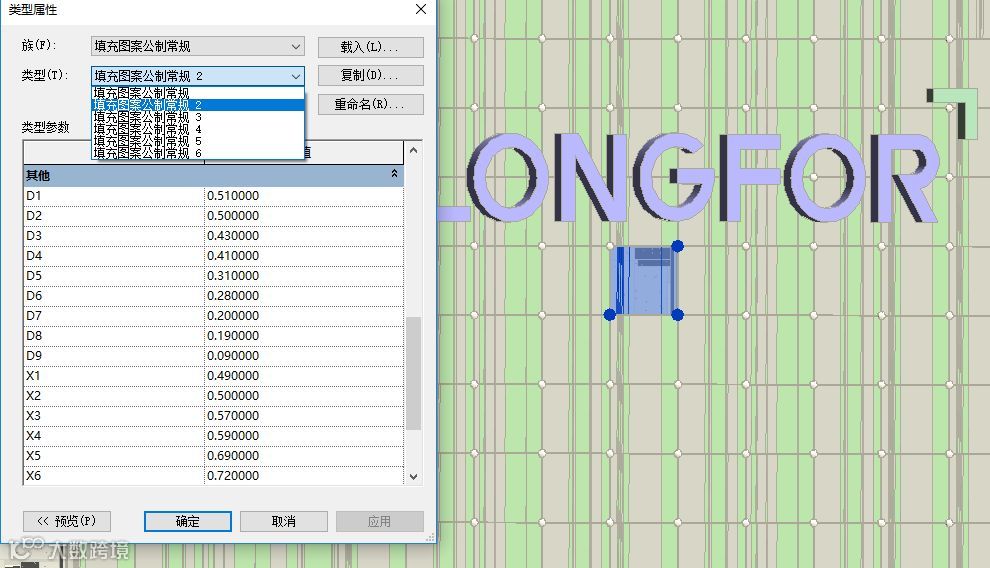Select the X4 parameter name

click(114, 435)
